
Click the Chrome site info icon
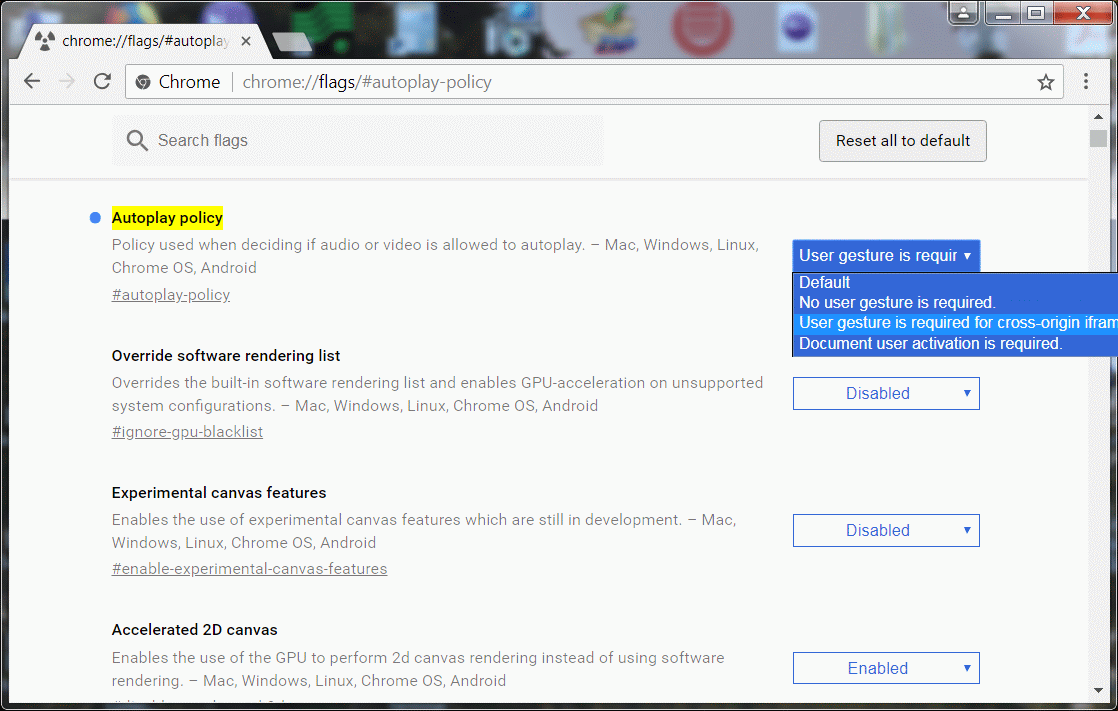(143, 82)
